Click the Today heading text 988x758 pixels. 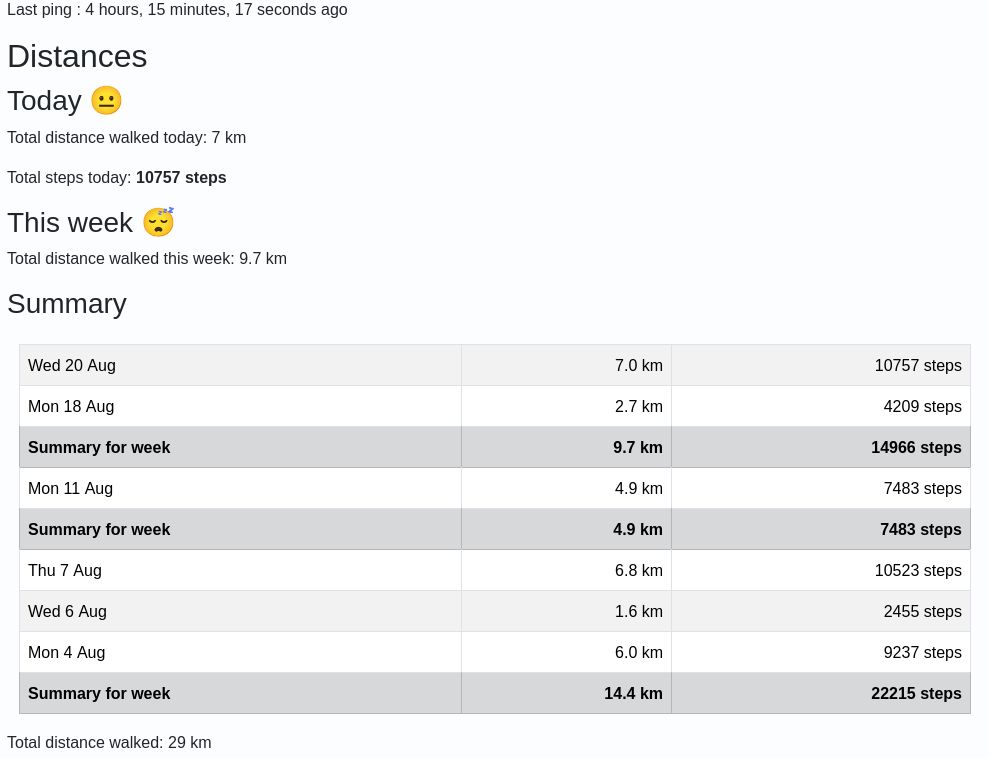45,101
